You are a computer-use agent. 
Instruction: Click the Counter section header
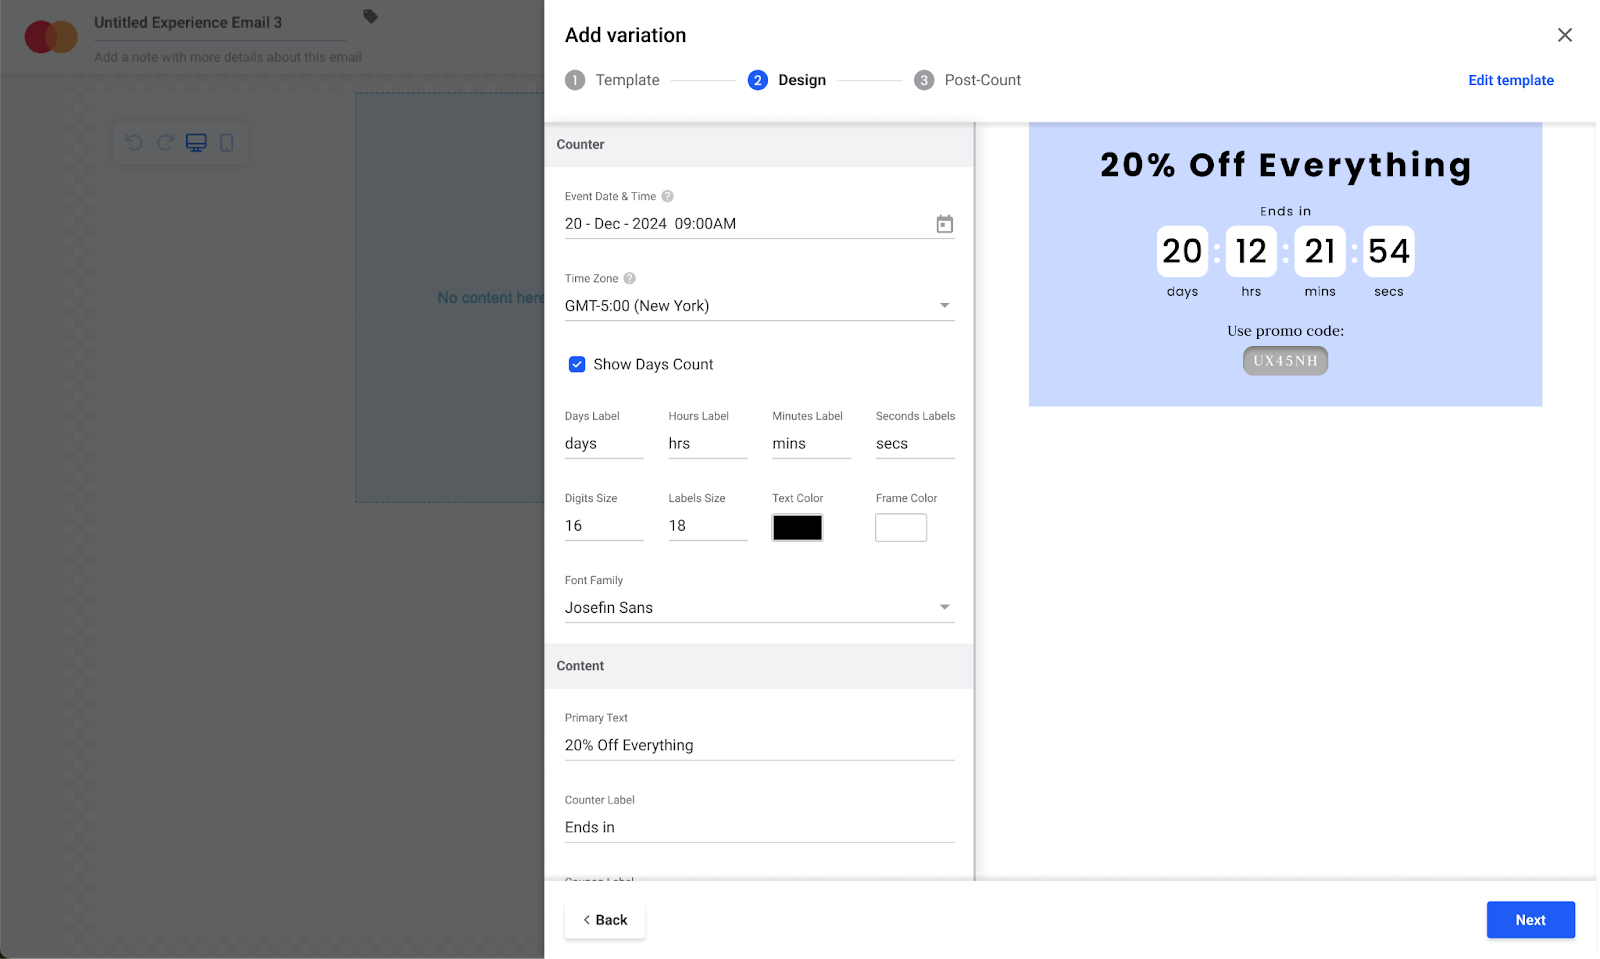[759, 145]
